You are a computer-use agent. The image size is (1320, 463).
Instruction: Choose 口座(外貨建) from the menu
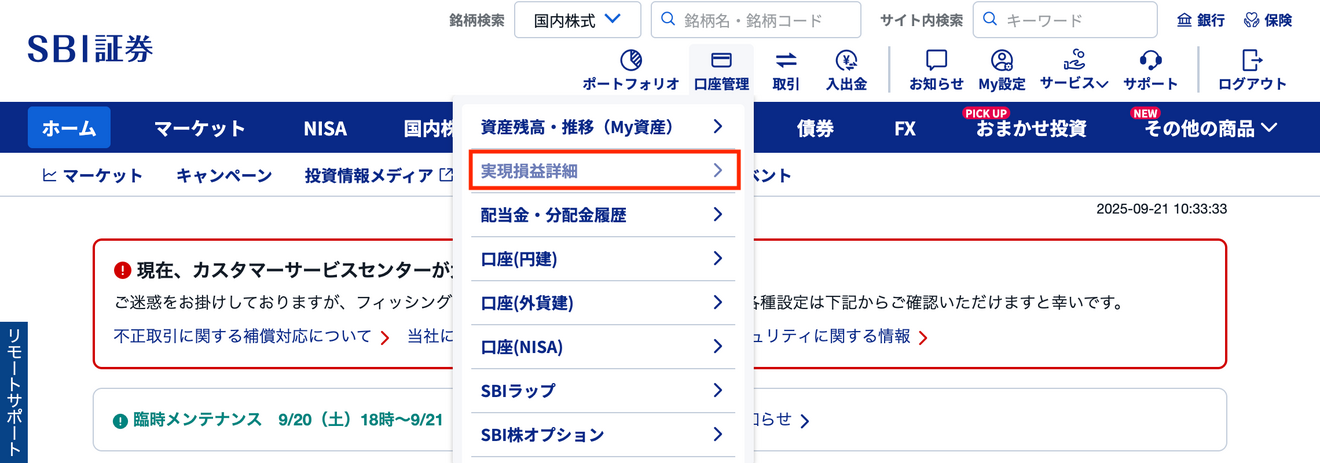[x=602, y=303]
